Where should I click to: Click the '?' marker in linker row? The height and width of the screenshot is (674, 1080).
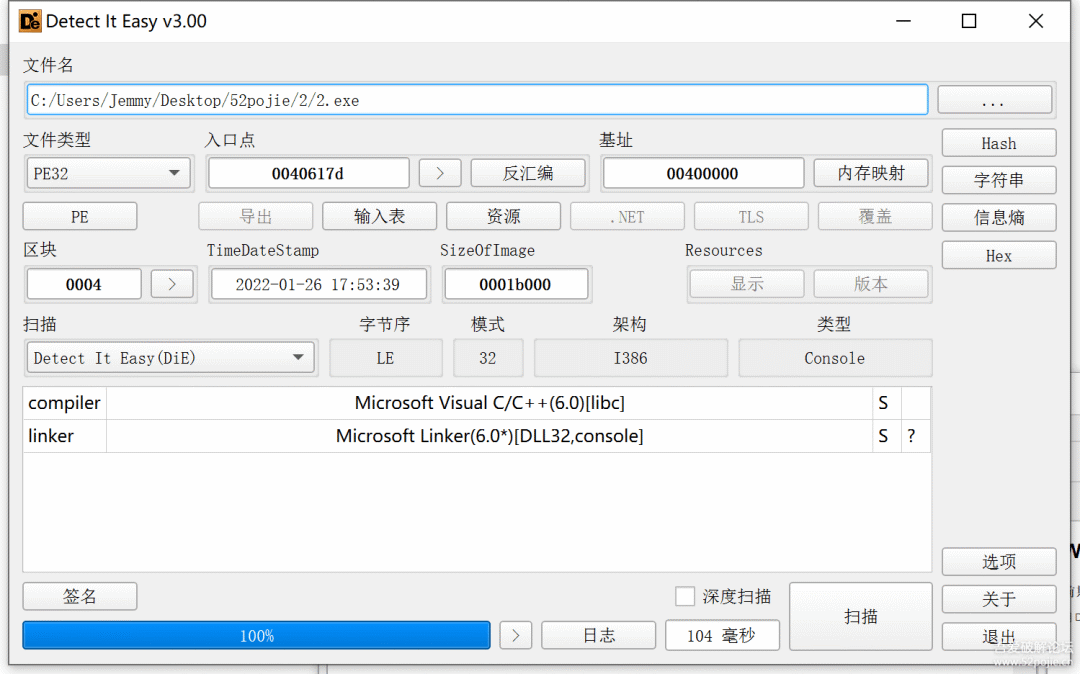(x=911, y=436)
